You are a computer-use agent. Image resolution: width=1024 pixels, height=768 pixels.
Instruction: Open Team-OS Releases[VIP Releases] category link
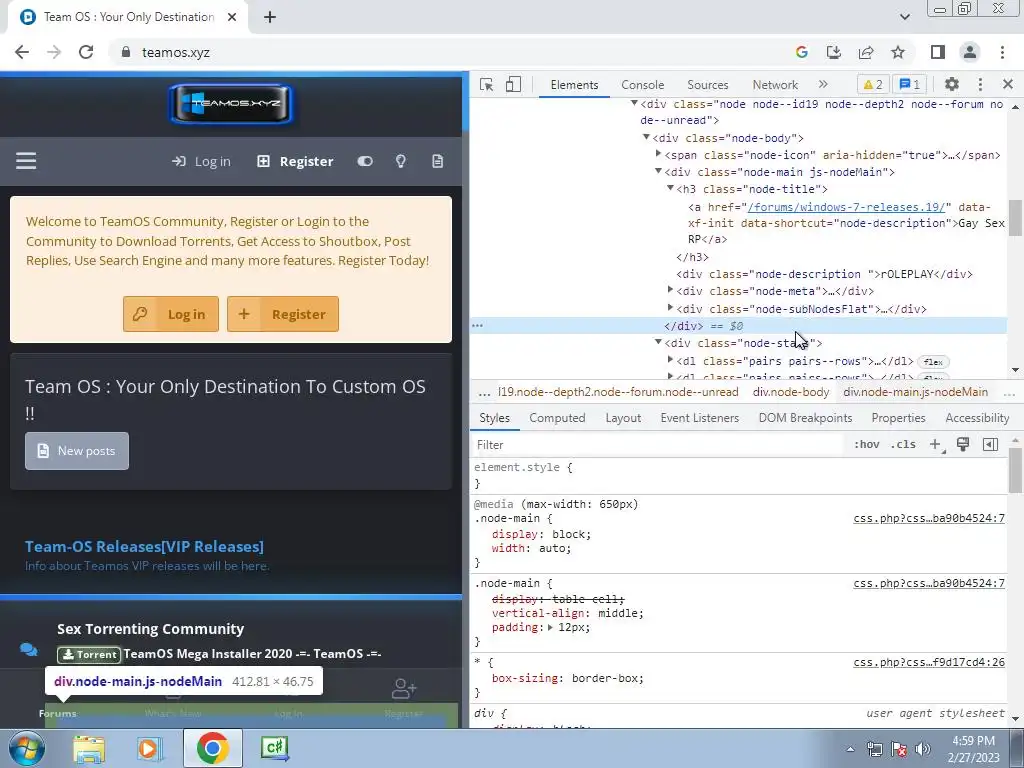point(144,547)
